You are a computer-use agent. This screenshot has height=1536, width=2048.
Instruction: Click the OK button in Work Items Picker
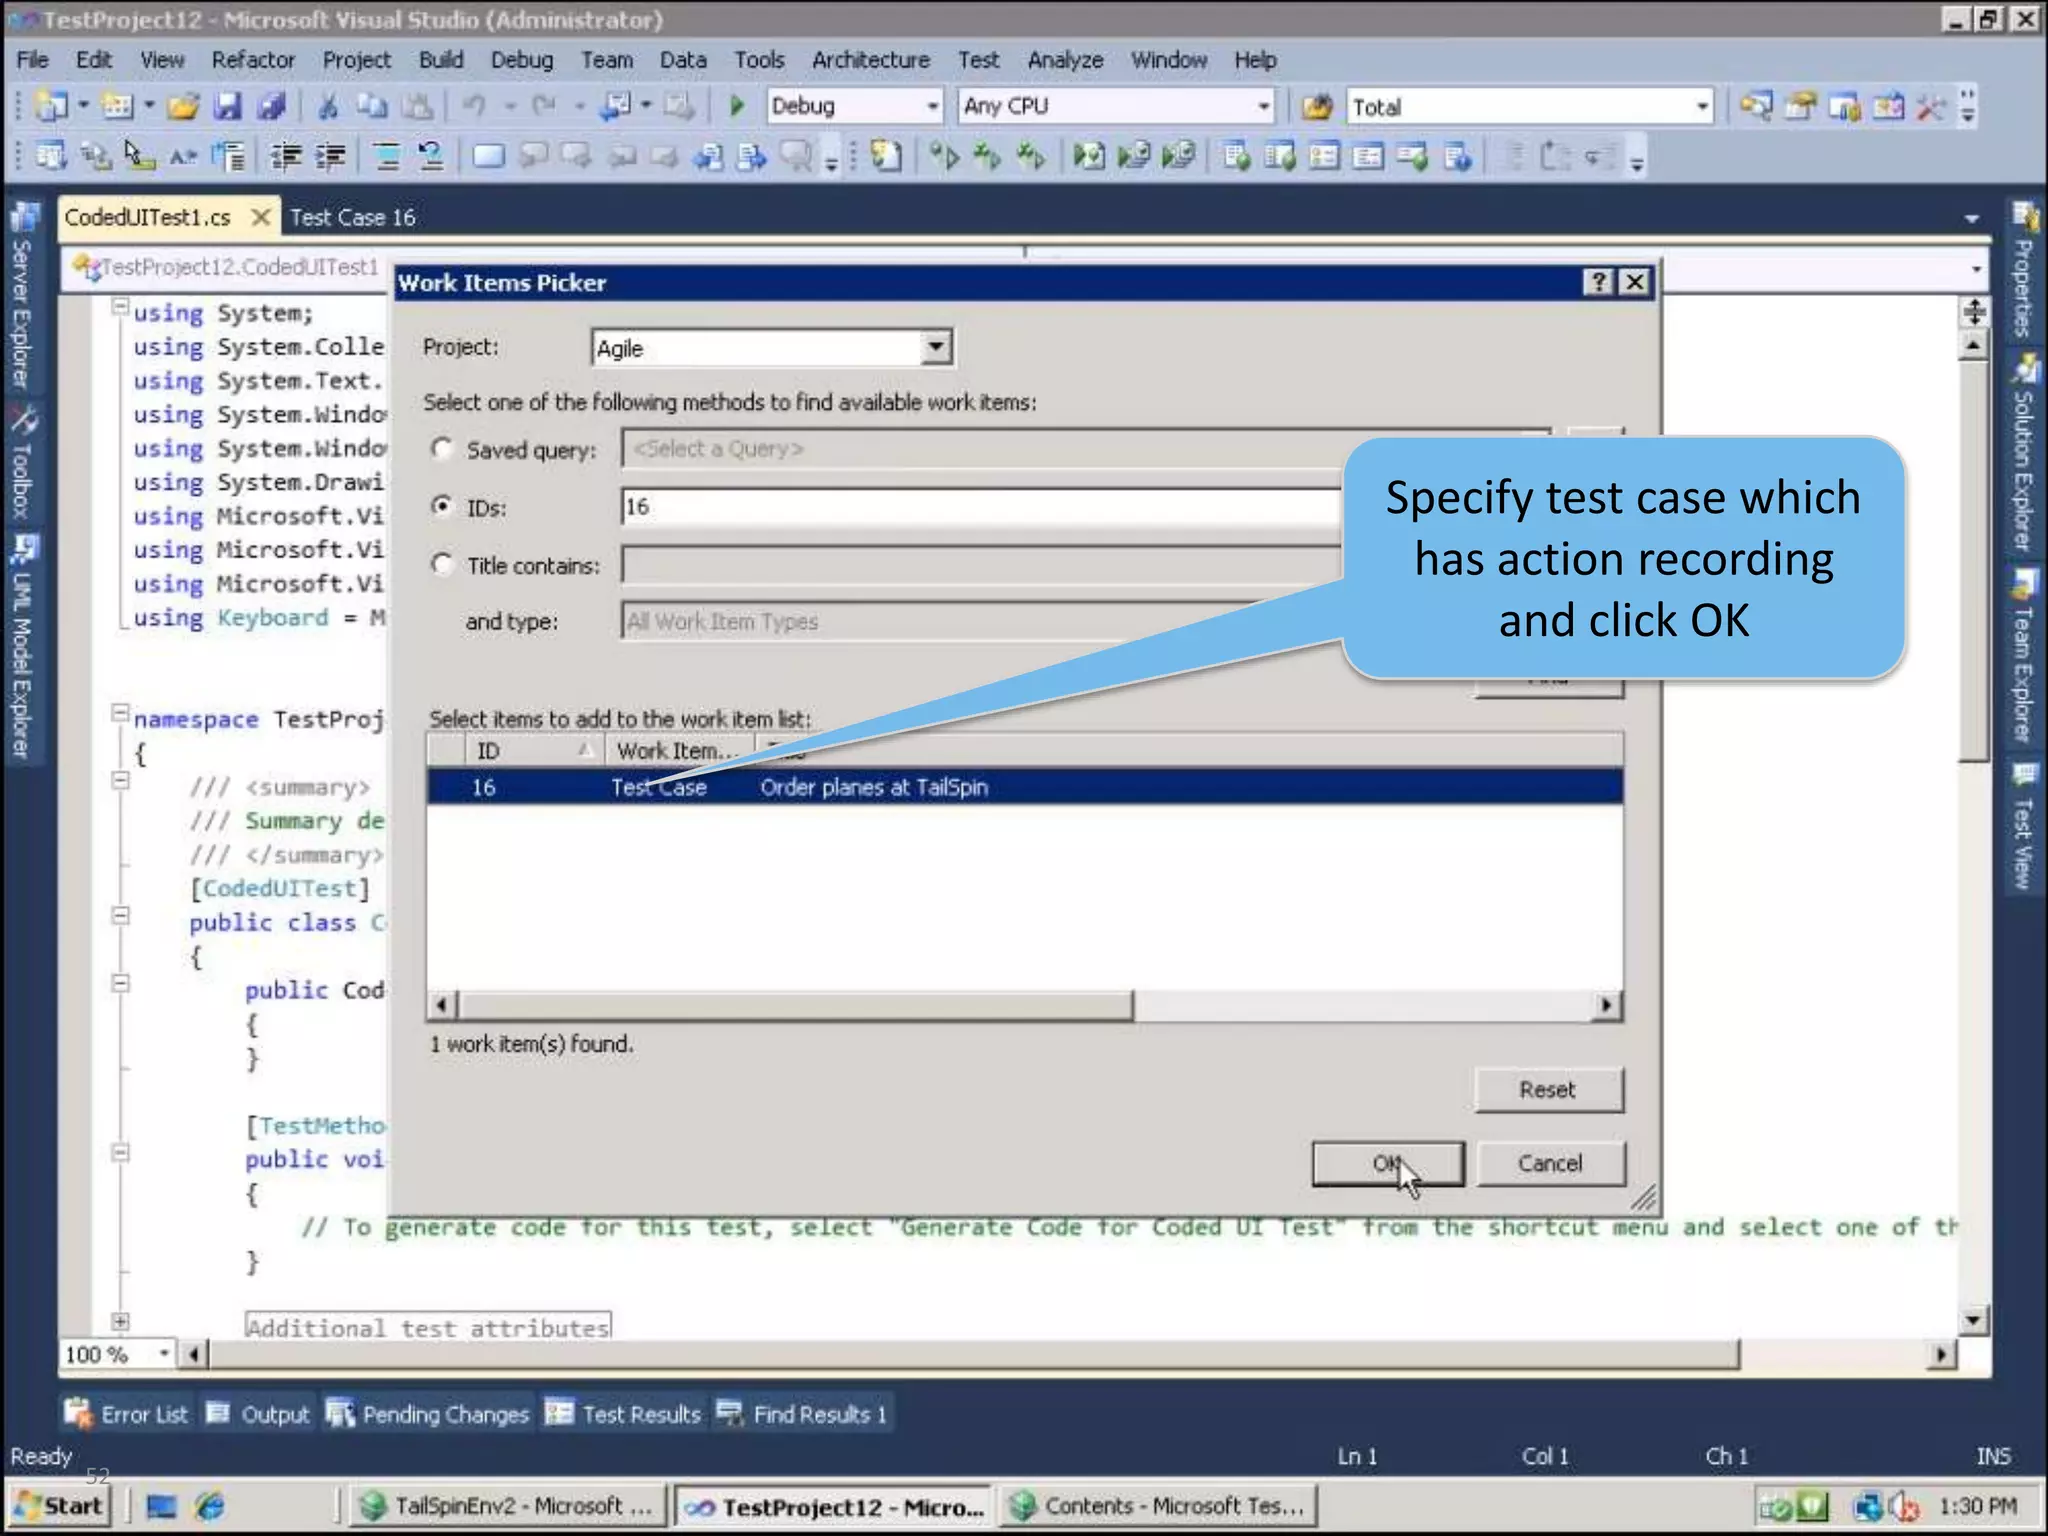1388,1163
